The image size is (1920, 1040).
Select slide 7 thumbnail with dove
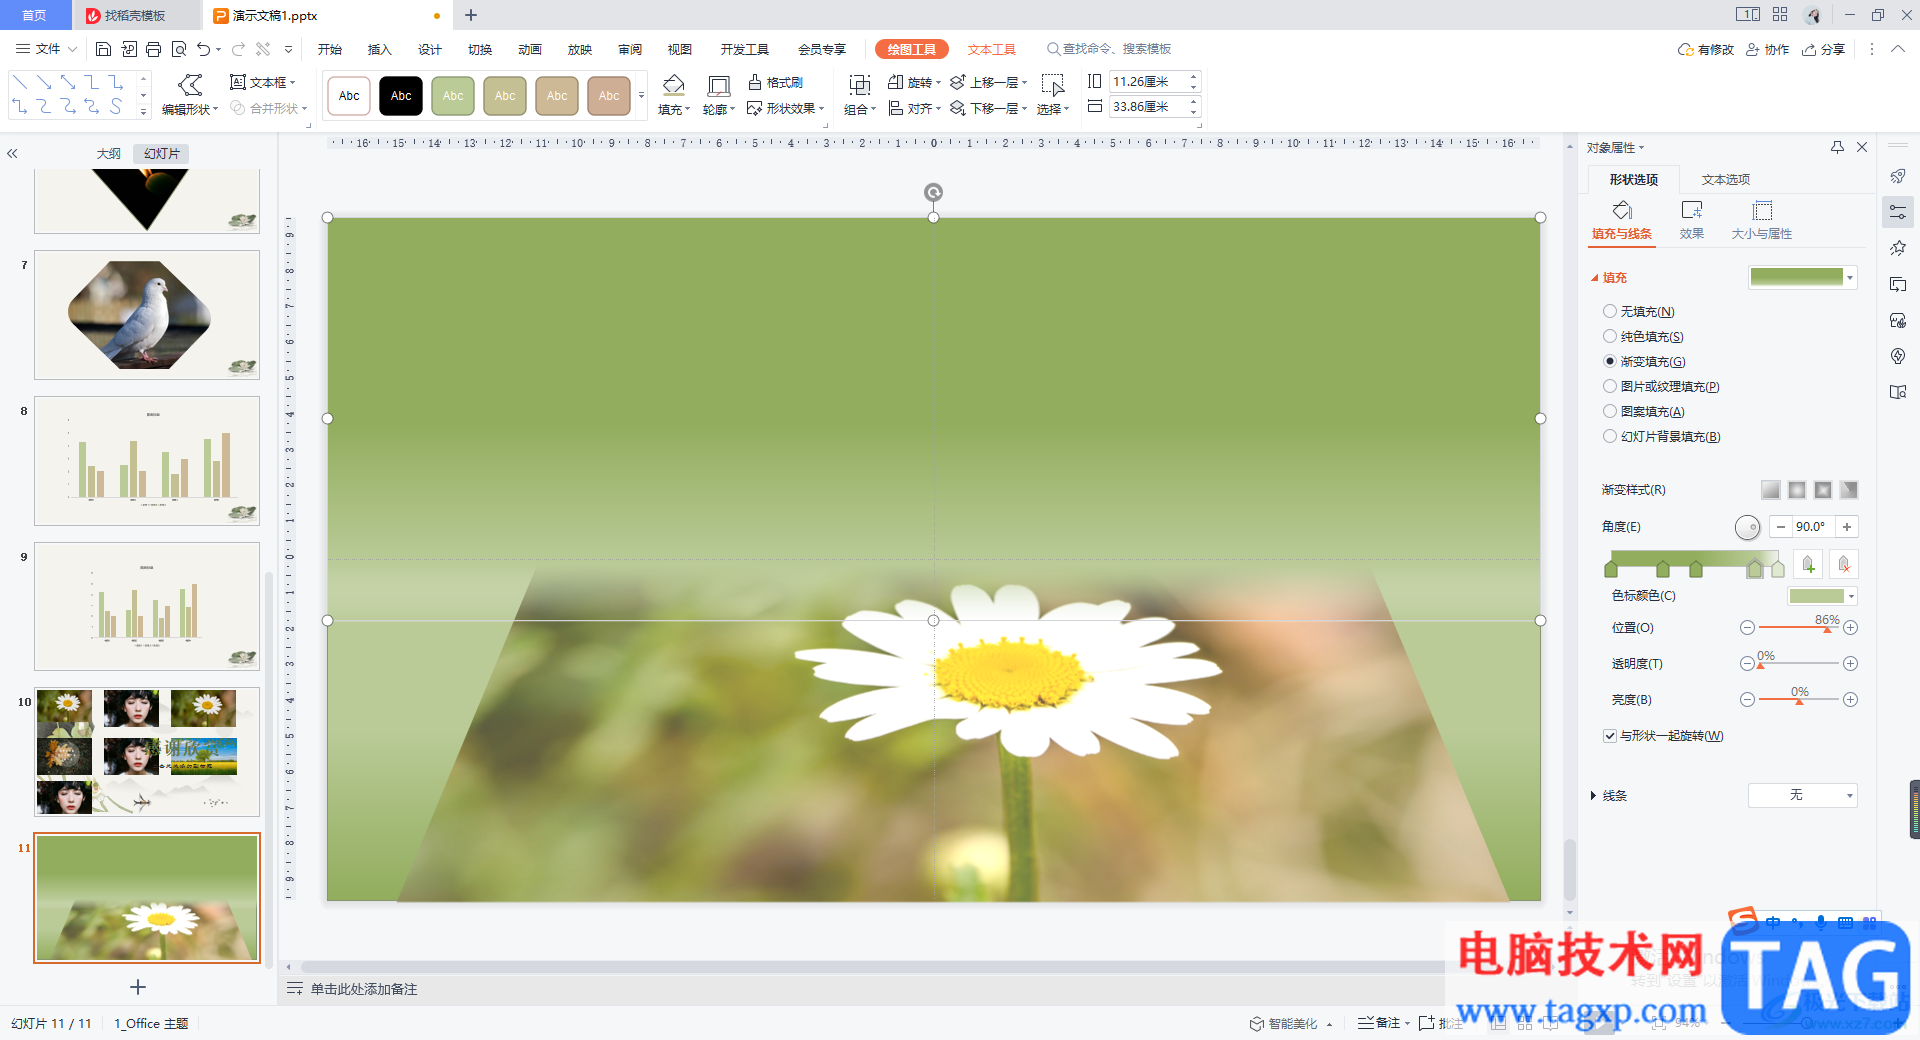(x=147, y=315)
